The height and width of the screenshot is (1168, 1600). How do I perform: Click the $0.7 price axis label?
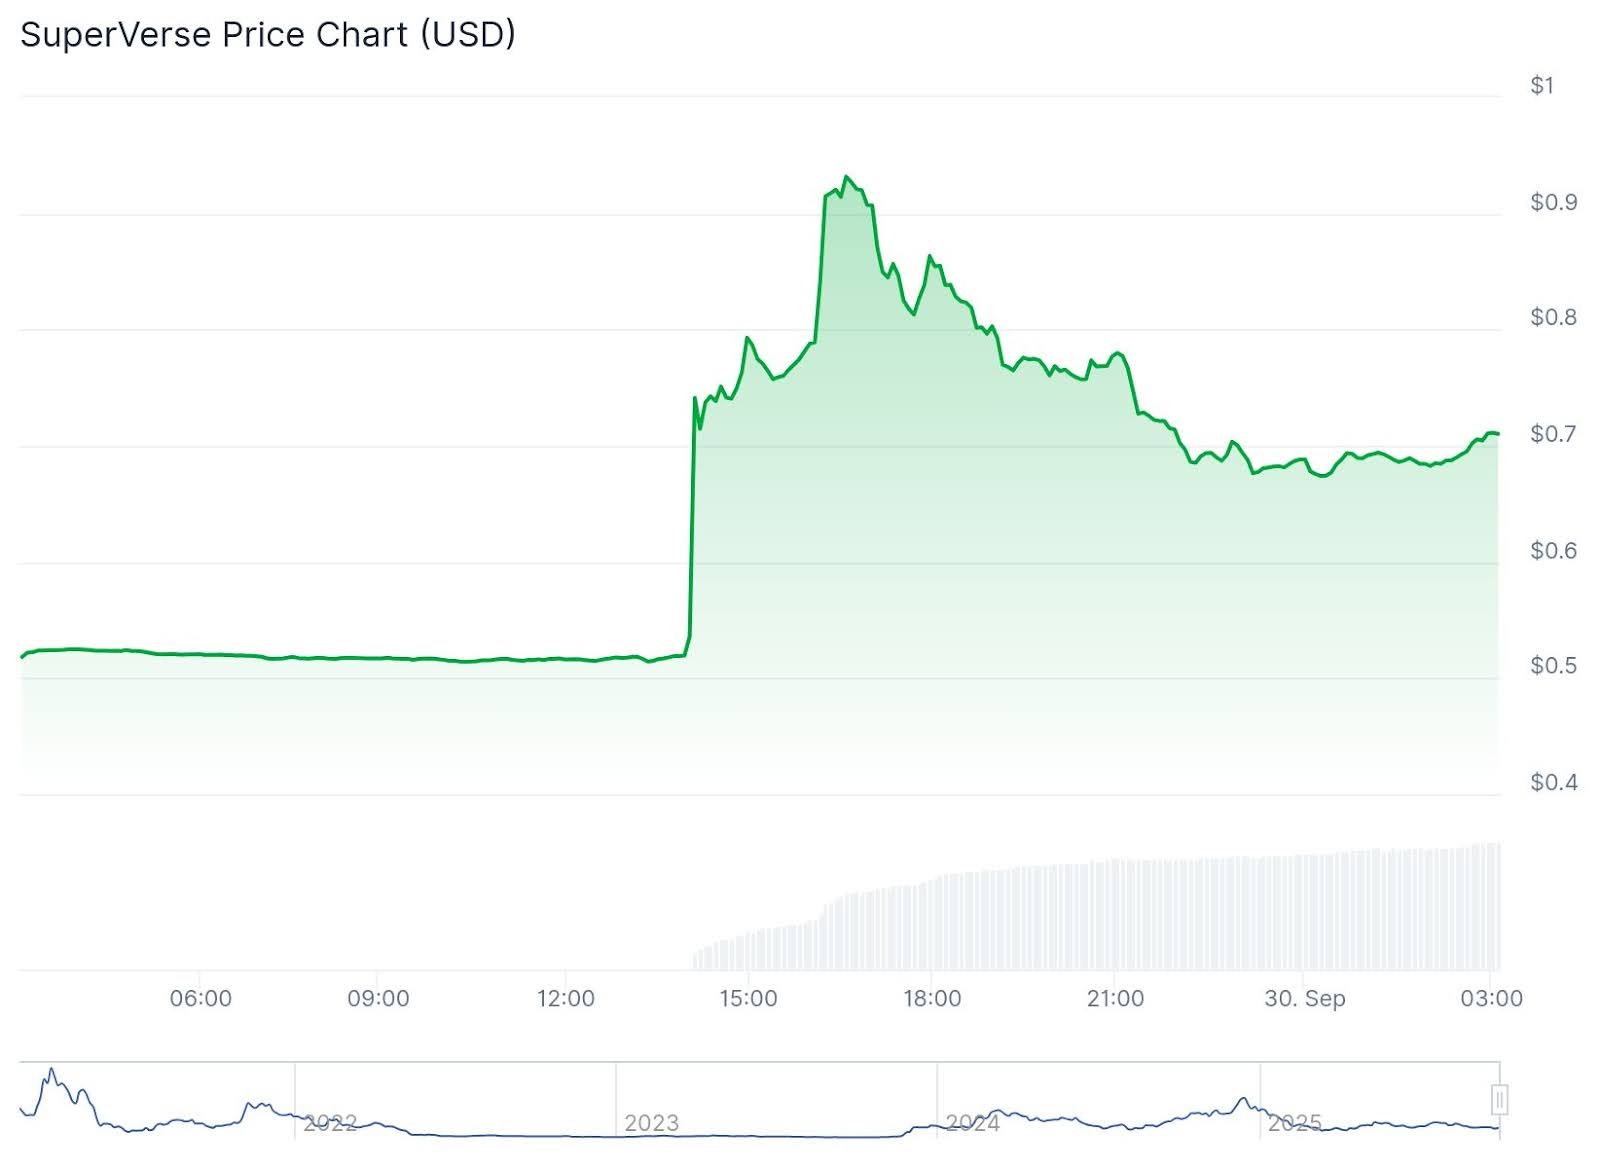(x=1553, y=434)
